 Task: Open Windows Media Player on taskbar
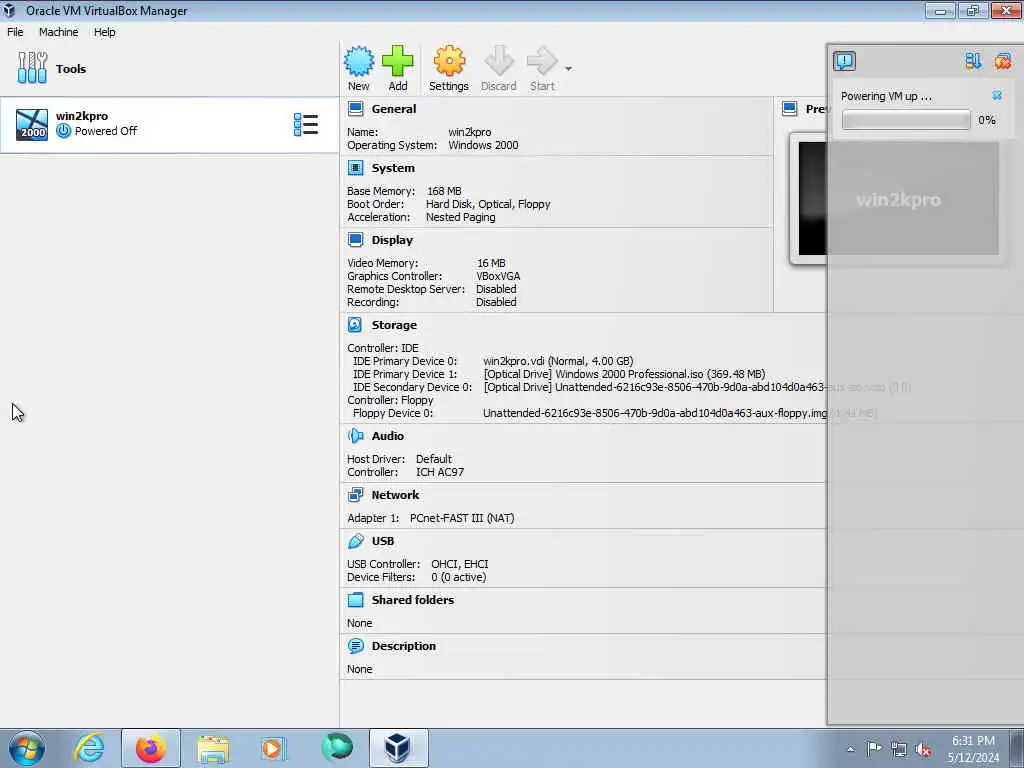(x=273, y=748)
